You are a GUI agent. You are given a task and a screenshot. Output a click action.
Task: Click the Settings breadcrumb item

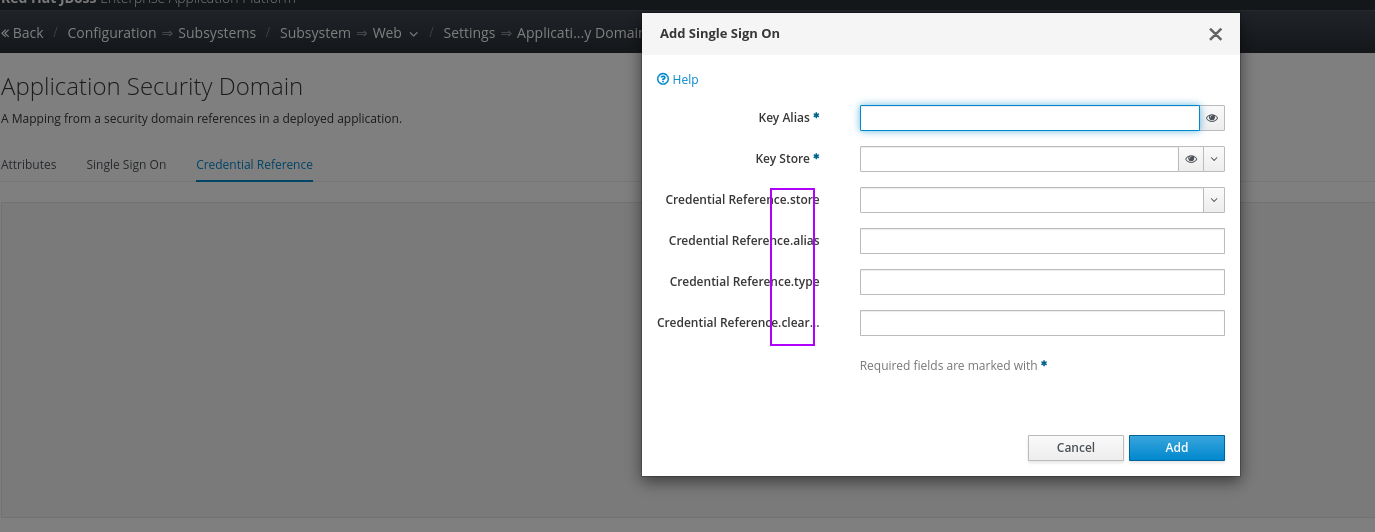[469, 33]
